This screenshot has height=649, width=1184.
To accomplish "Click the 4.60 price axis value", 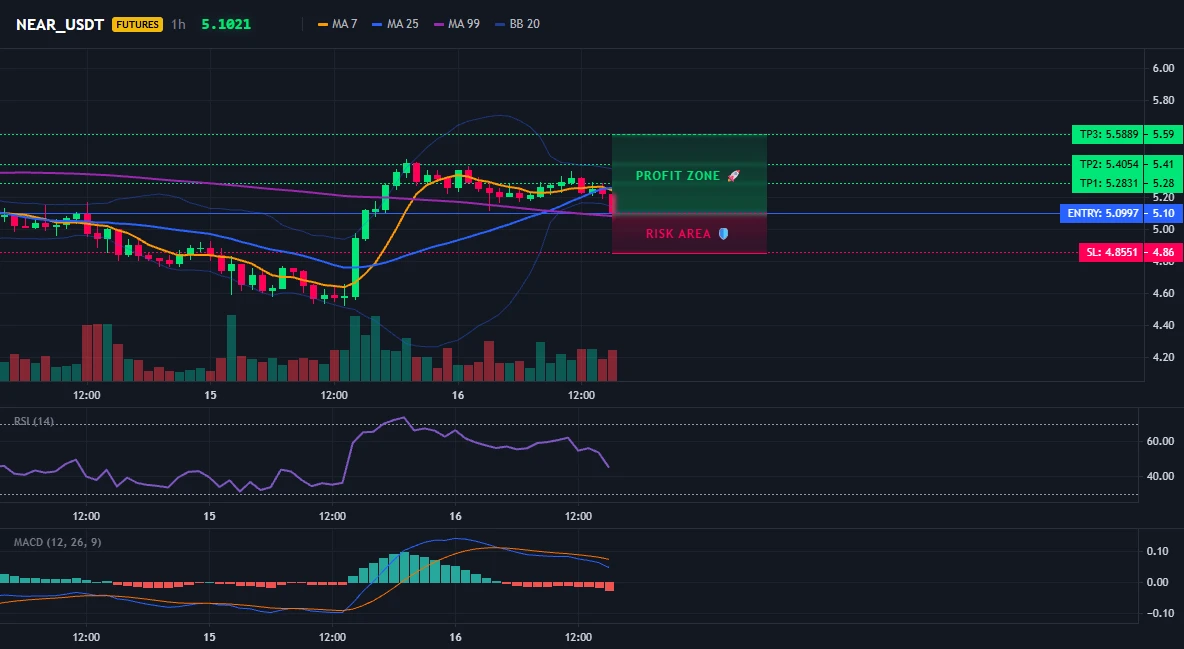I will coord(1164,293).
